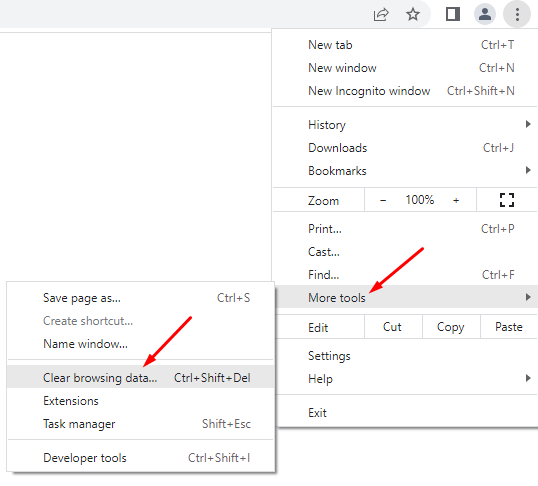Click the Copy edit button
The height and width of the screenshot is (486, 538).
pyautogui.click(x=451, y=327)
